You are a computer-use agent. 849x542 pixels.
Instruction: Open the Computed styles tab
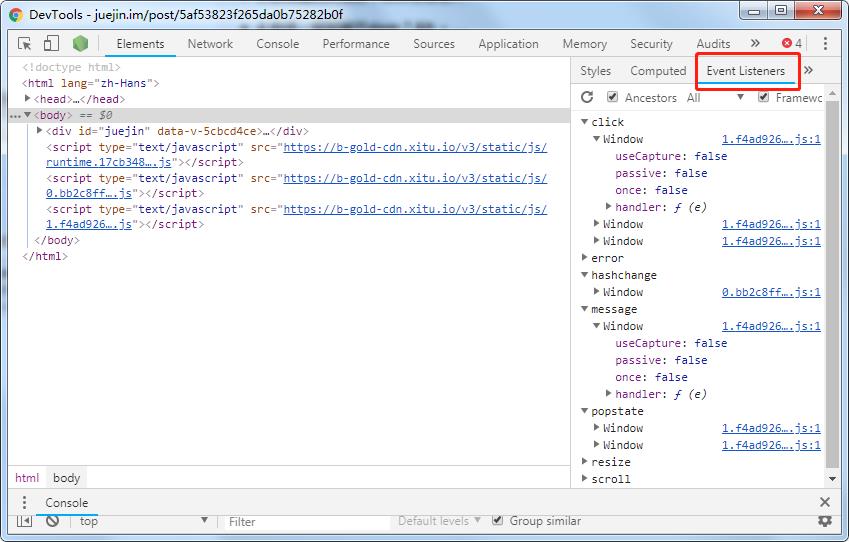(x=658, y=71)
